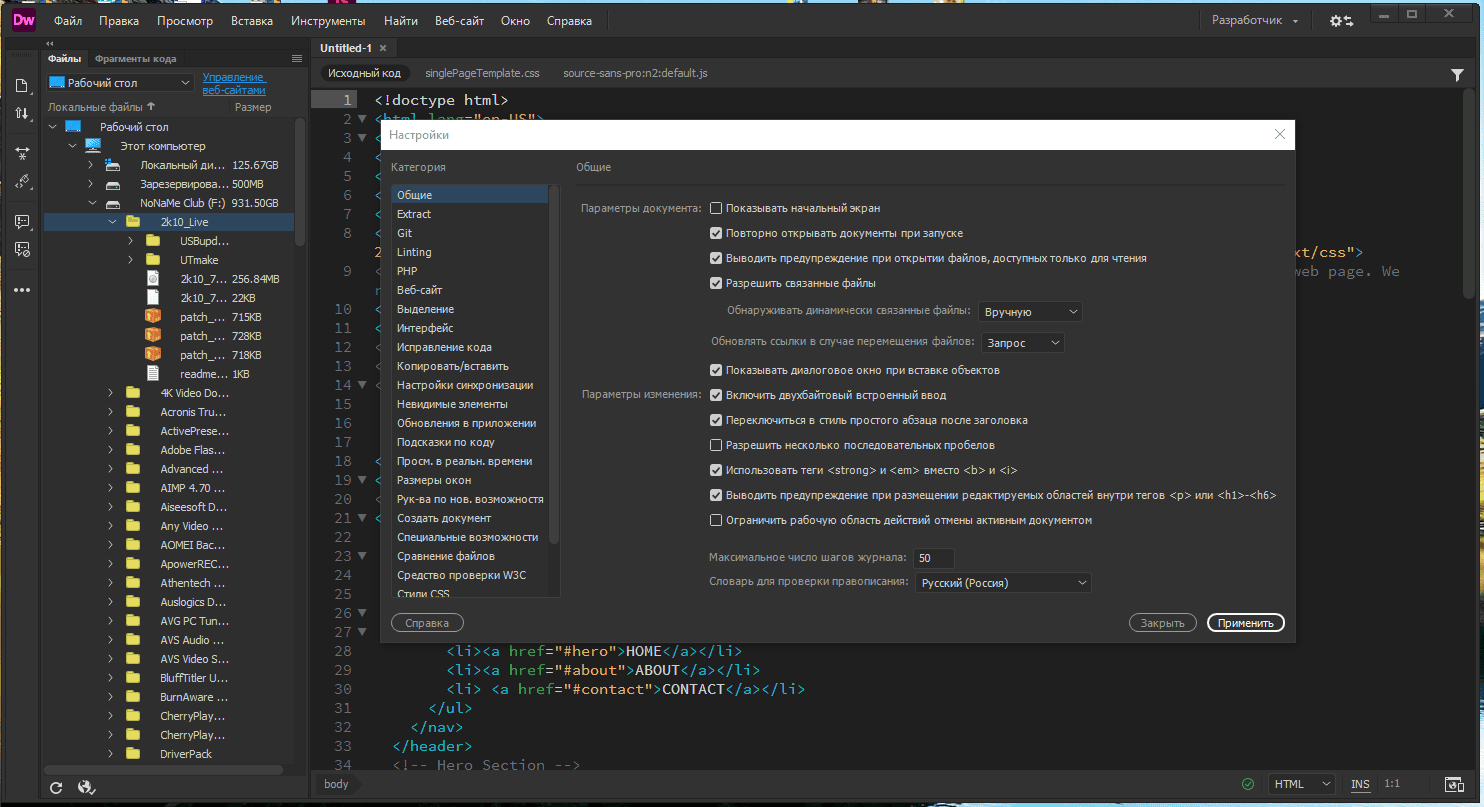Viewport: 1484px width, 807px height.
Task: Open the Веб-сайт menu
Action: pyautogui.click(x=458, y=20)
